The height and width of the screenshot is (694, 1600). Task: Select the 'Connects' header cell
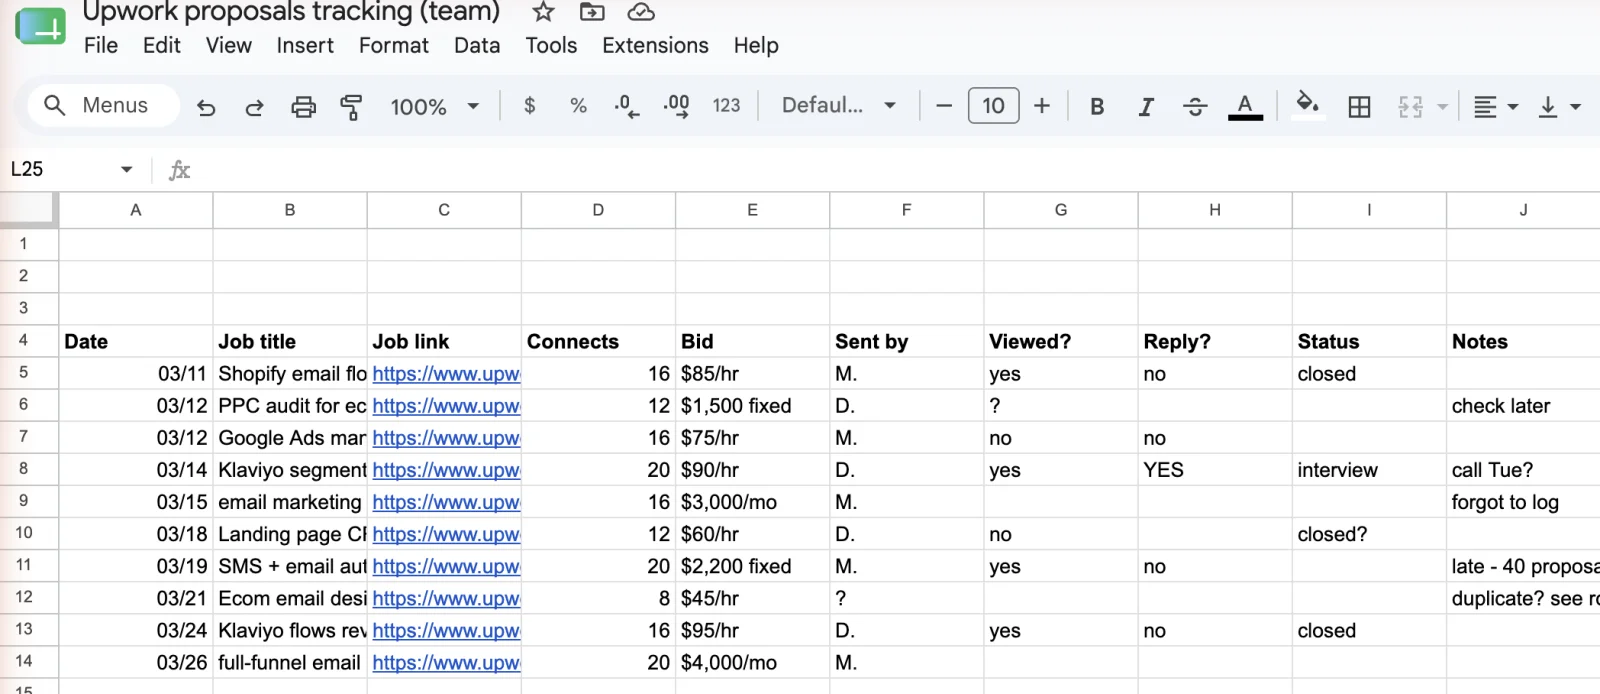pyautogui.click(x=598, y=341)
